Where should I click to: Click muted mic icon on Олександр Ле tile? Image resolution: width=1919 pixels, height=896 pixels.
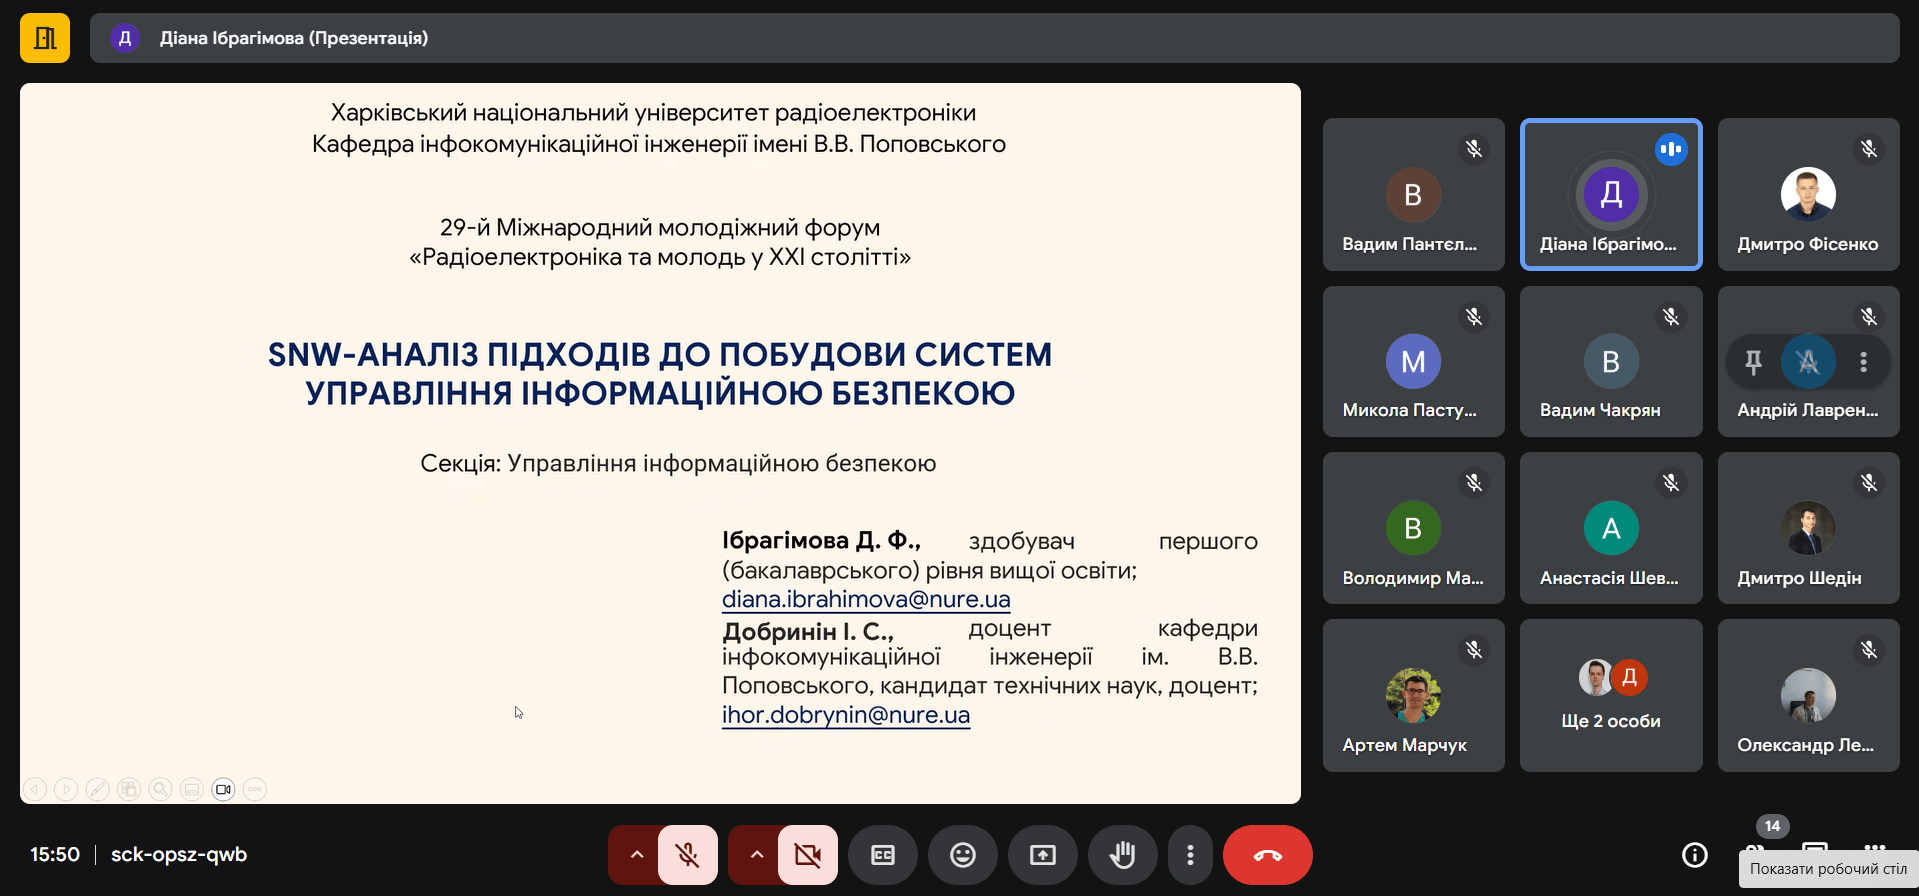tap(1869, 650)
